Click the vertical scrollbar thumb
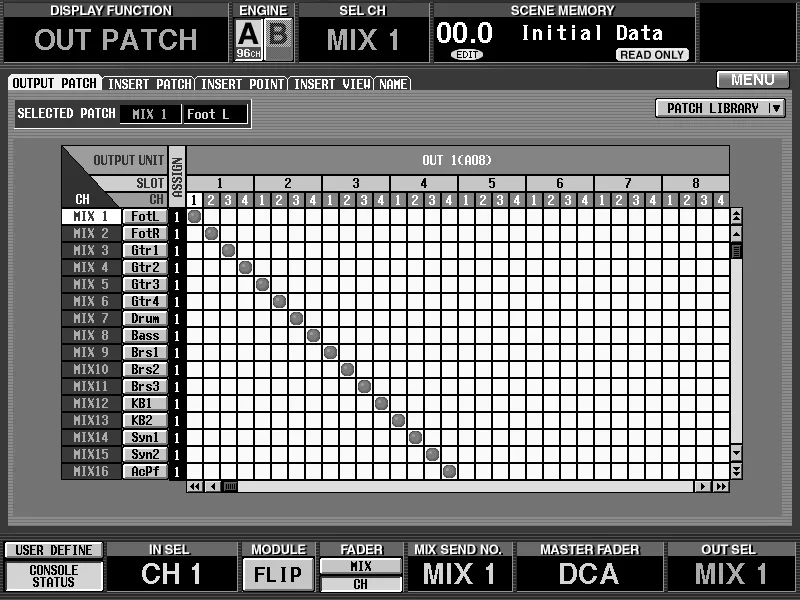The width and height of the screenshot is (800, 600). (x=736, y=252)
